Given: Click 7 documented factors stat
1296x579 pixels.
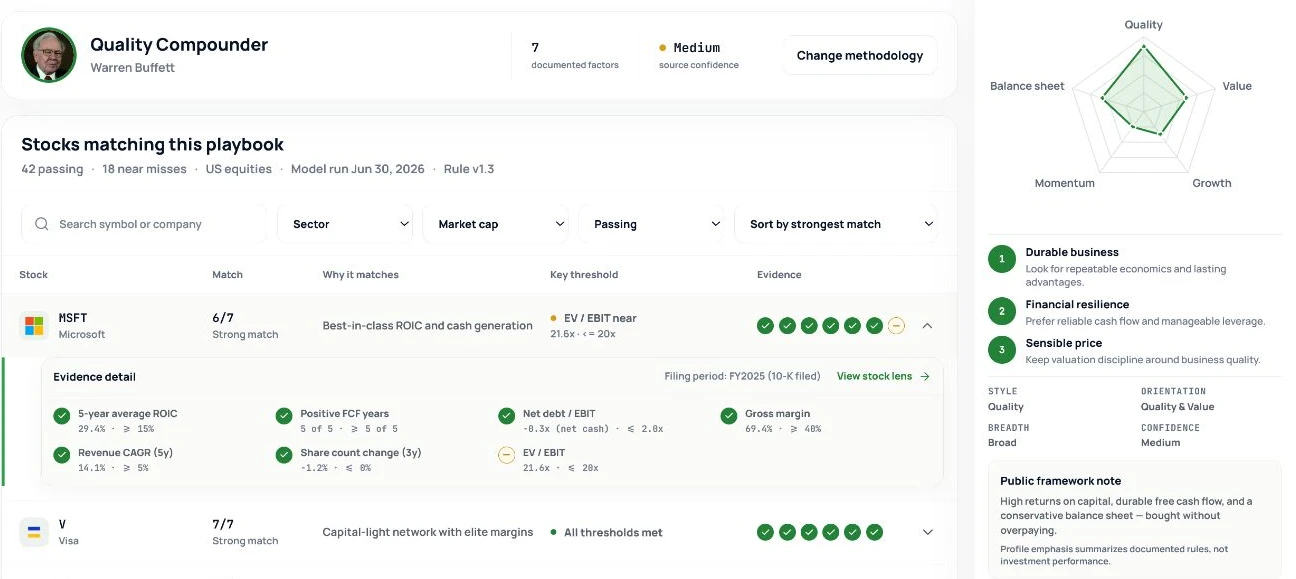Looking at the screenshot, I should coord(574,55).
